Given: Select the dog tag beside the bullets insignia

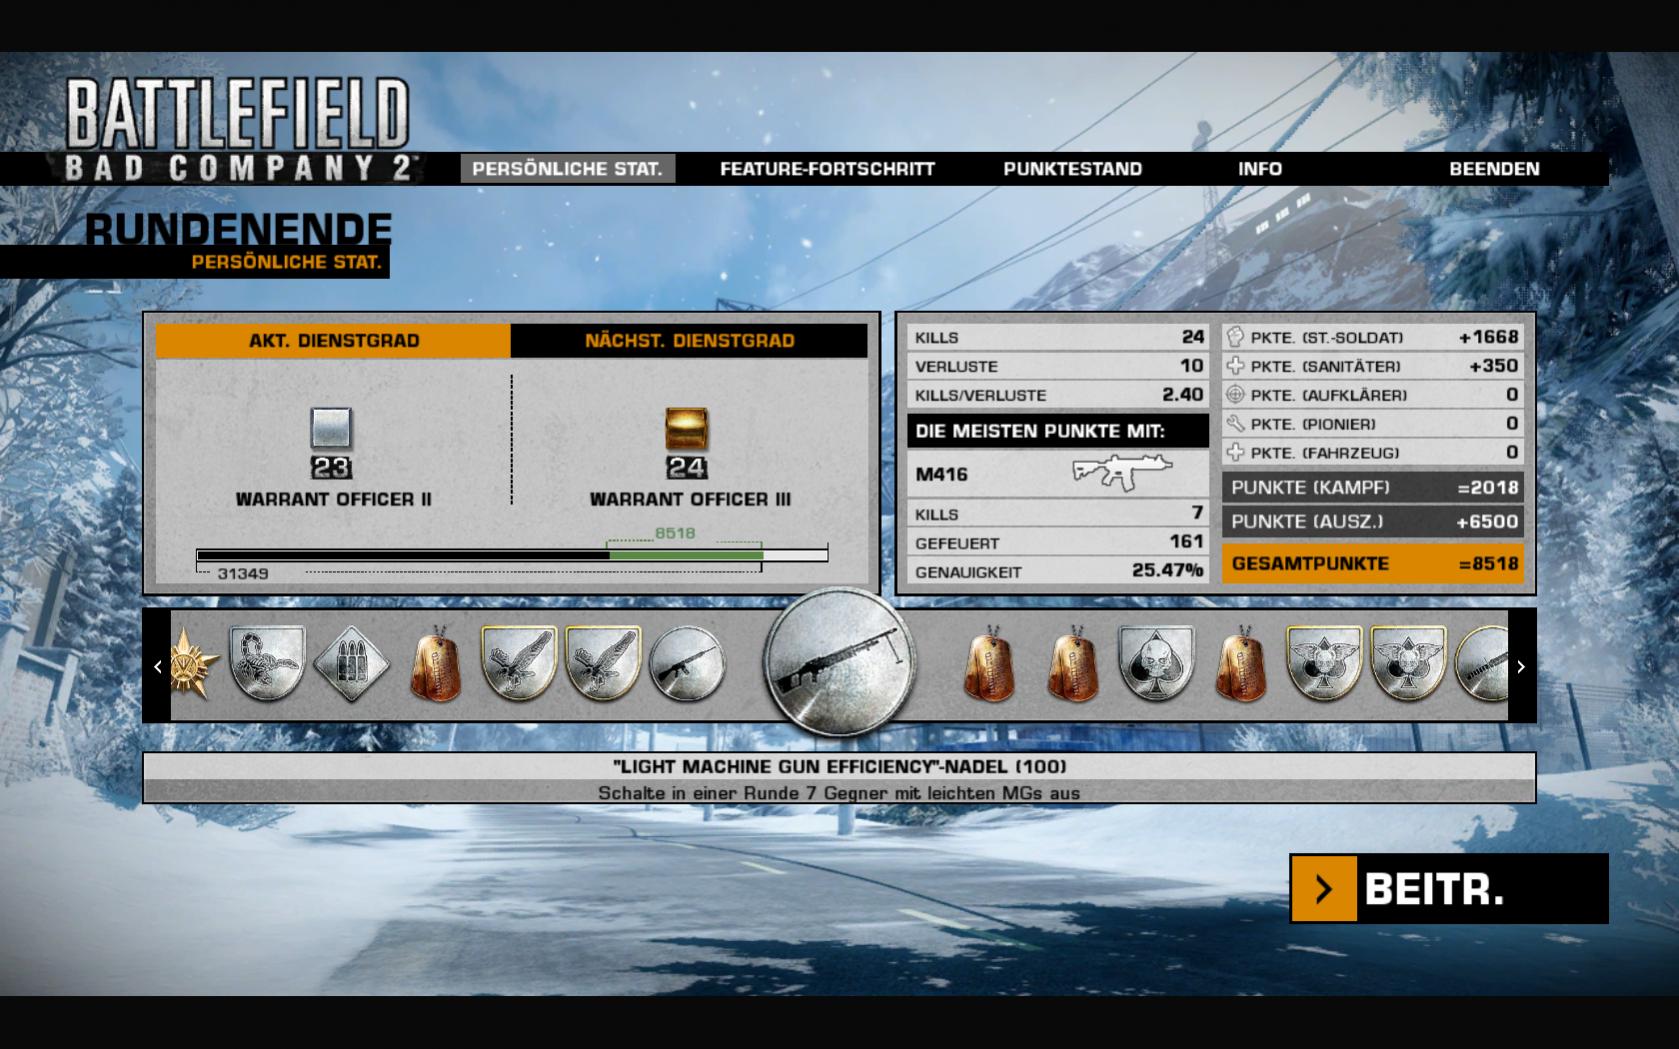Looking at the screenshot, I should 436,664.
